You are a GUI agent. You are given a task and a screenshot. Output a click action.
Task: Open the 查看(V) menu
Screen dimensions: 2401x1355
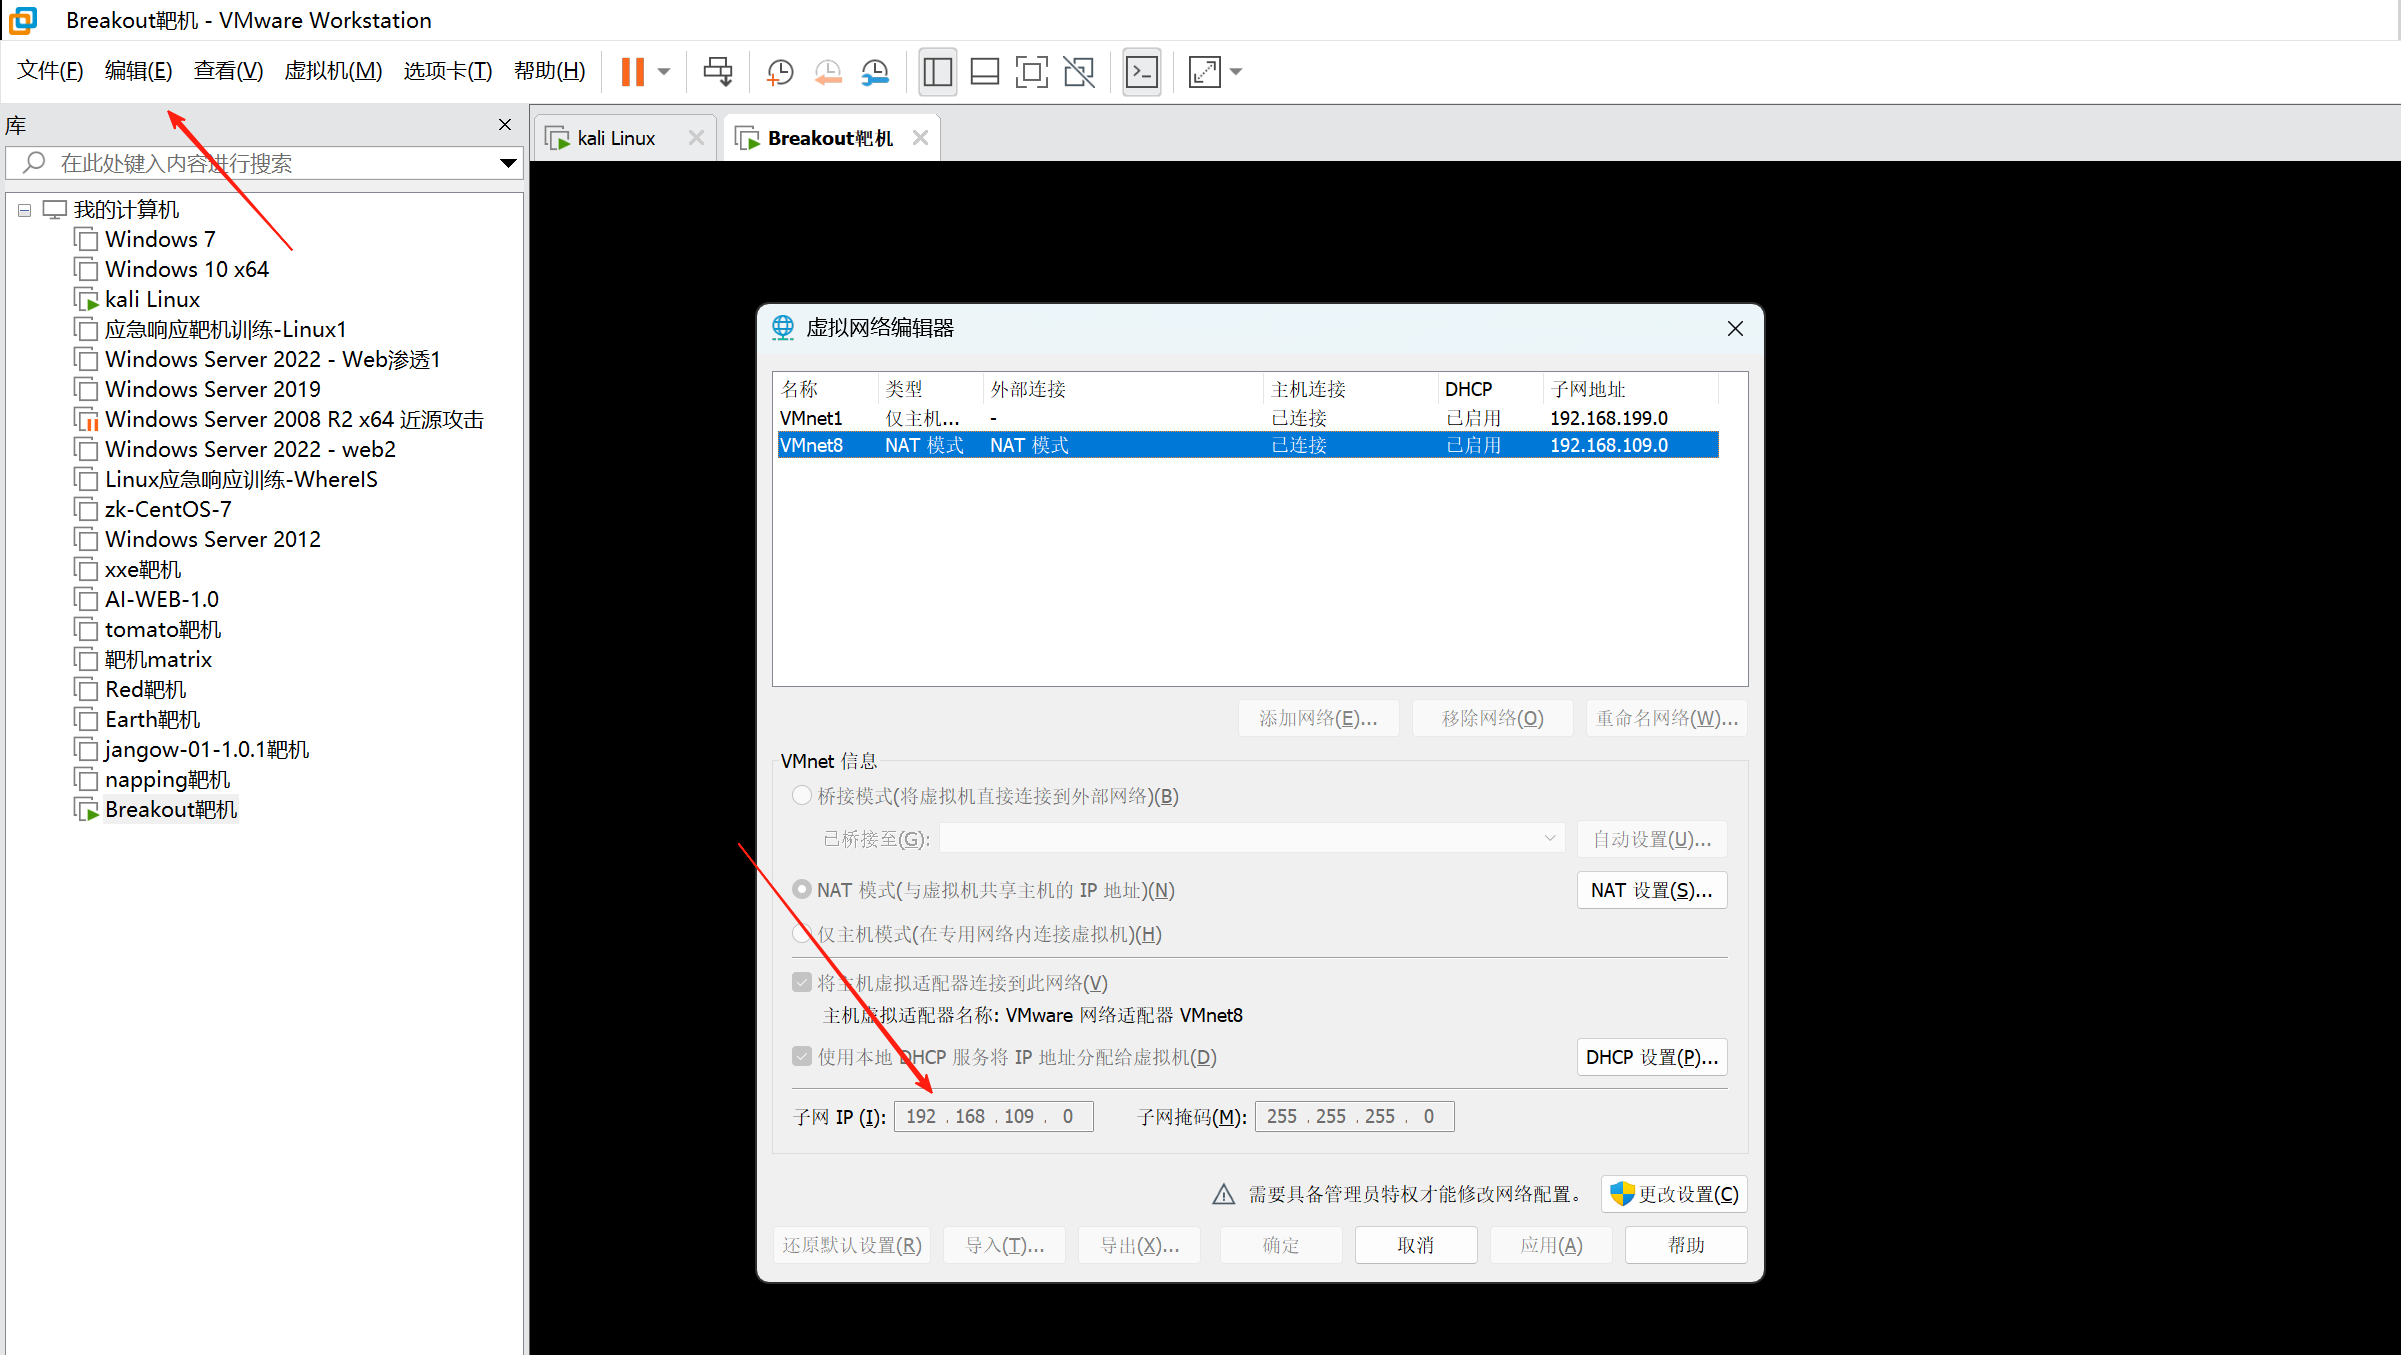tap(228, 71)
